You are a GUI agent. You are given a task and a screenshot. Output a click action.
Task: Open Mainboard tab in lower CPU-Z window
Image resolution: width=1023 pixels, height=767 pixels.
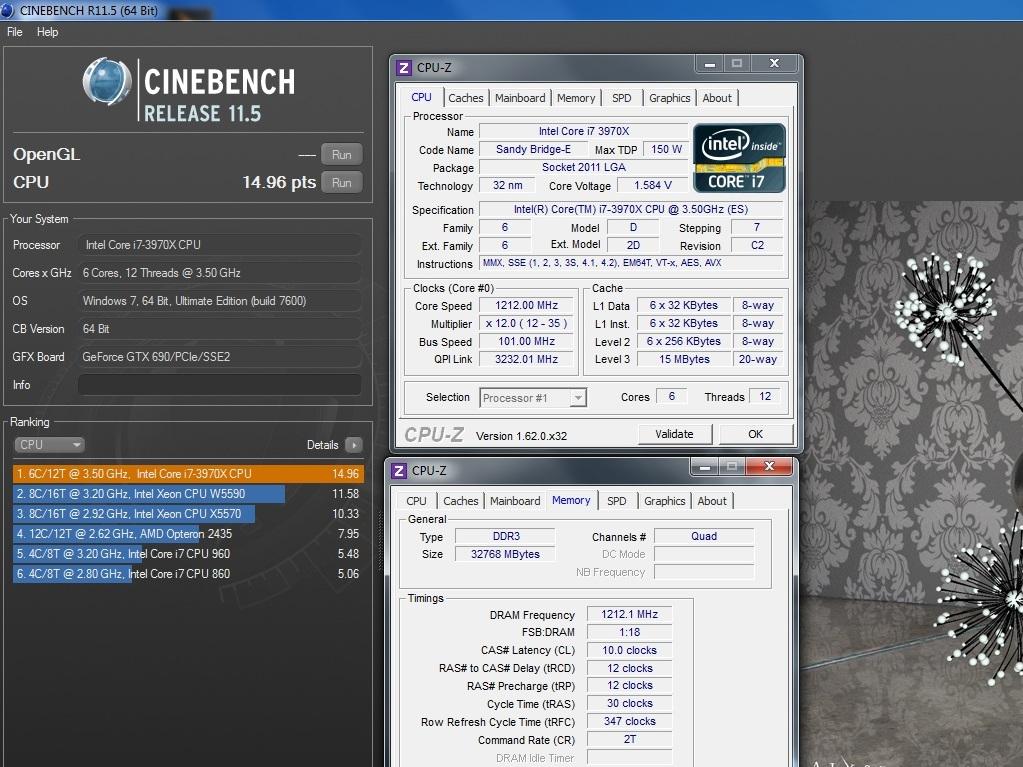(x=515, y=501)
